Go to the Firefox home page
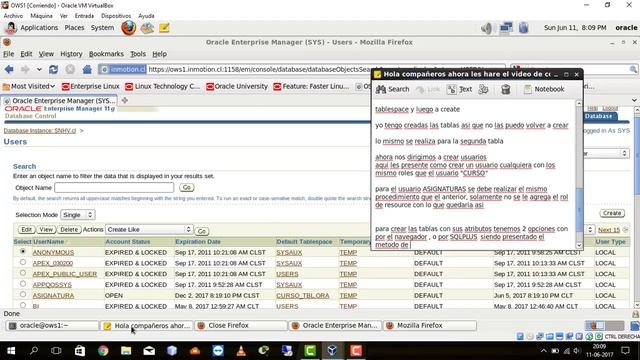Image resolution: width=640 pixels, height=360 pixels. click(x=87, y=69)
